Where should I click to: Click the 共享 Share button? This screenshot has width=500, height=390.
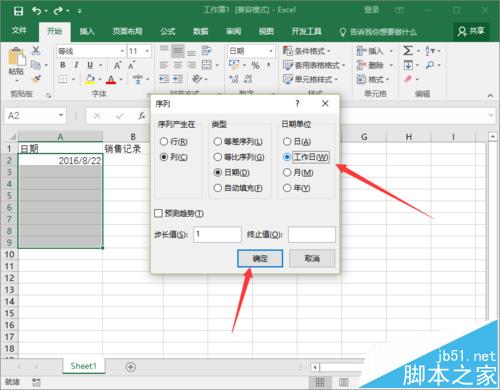tap(471, 31)
